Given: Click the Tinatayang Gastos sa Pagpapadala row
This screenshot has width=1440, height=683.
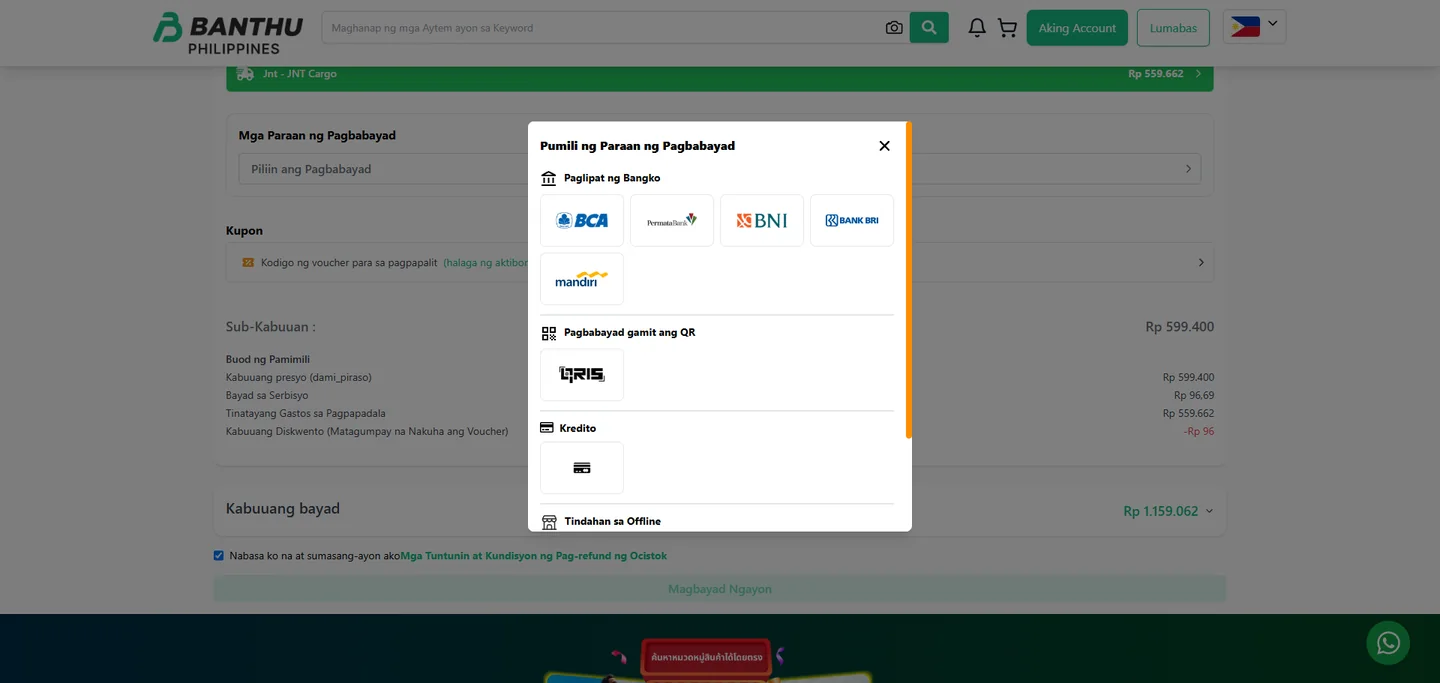Looking at the screenshot, I should [720, 413].
